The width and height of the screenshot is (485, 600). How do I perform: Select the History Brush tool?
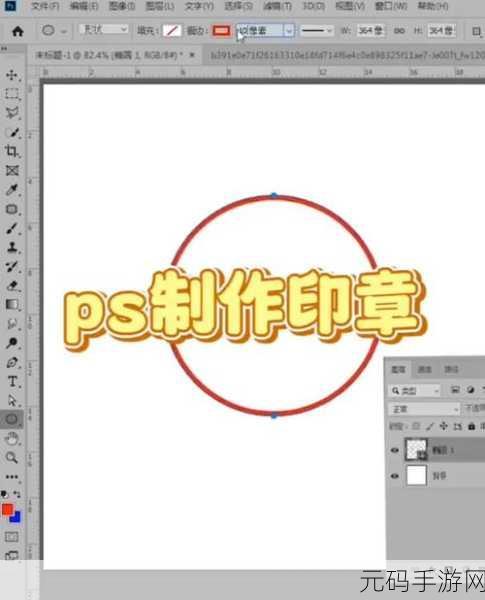[11, 266]
